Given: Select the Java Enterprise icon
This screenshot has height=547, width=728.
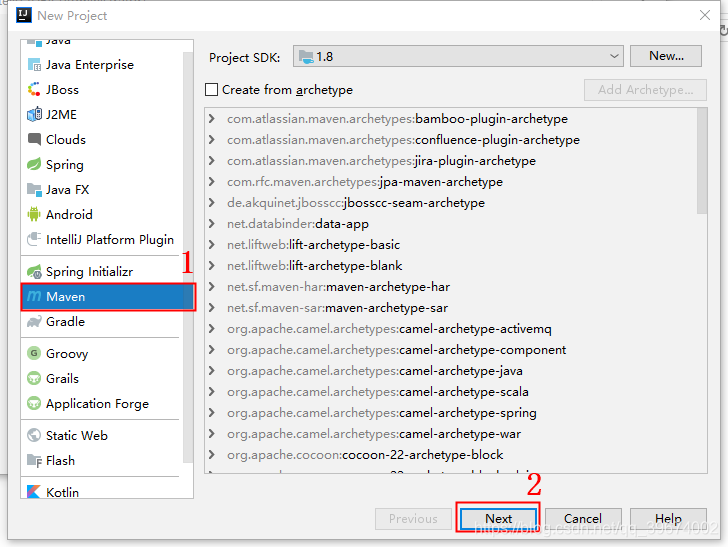Looking at the screenshot, I should pyautogui.click(x=34, y=65).
